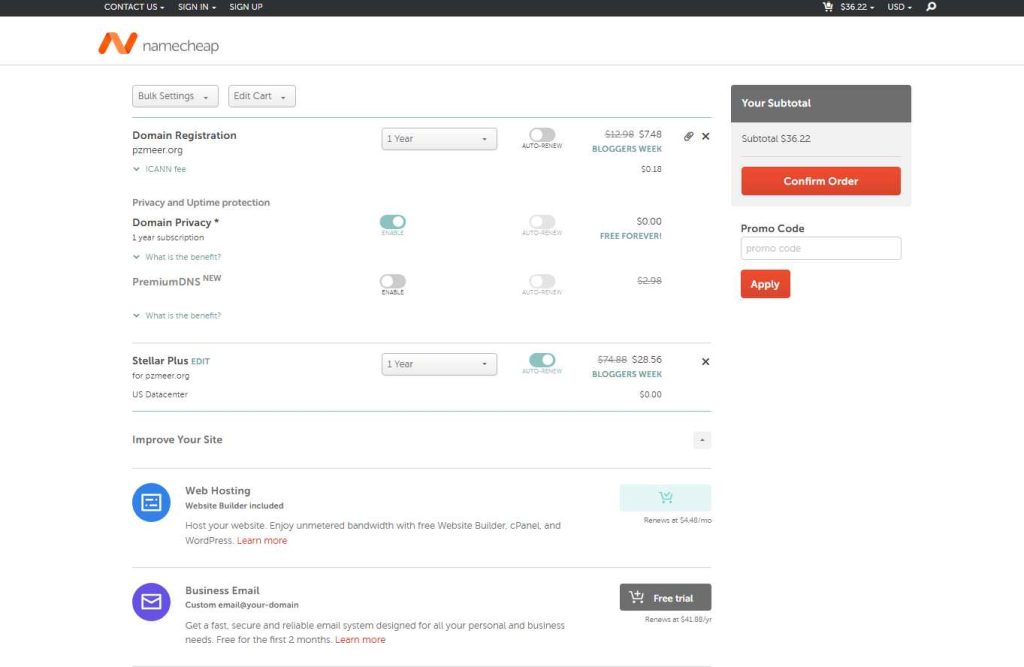Screen dimensions: 1024x667
Task: Open the search magnifier icon
Action: click(931, 7)
